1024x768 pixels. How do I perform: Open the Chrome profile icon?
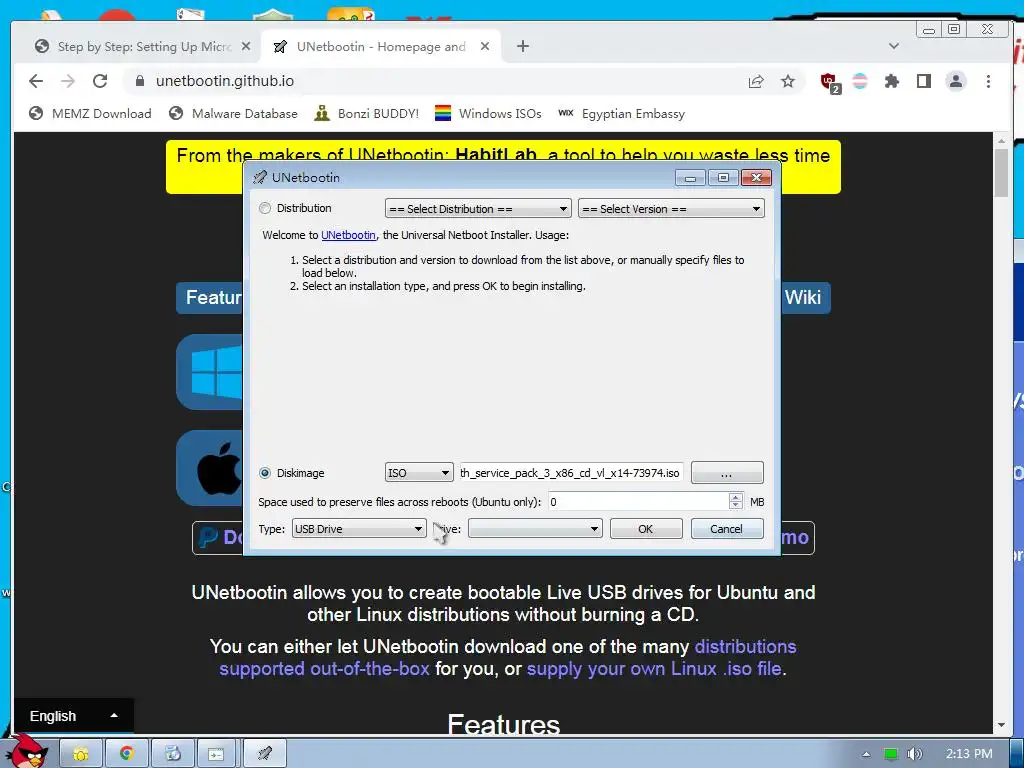[x=955, y=81]
